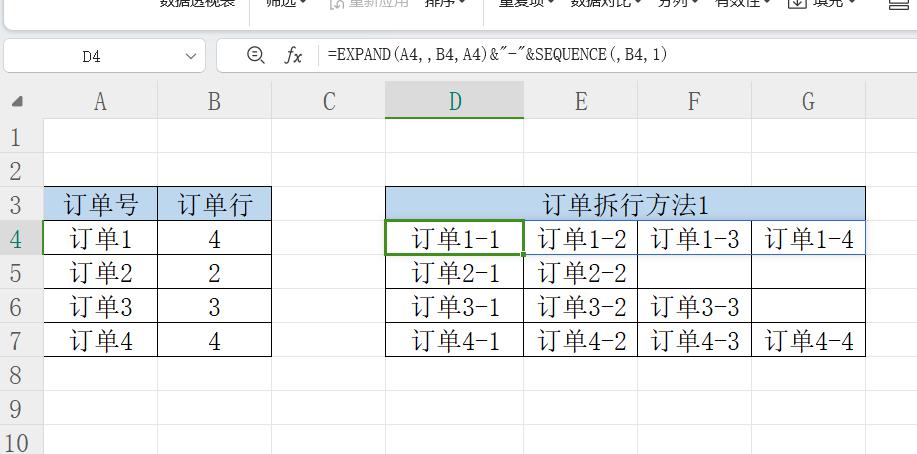This screenshot has width=917, height=454.
Task: Select the cell 订单1-4
Action: (809, 238)
